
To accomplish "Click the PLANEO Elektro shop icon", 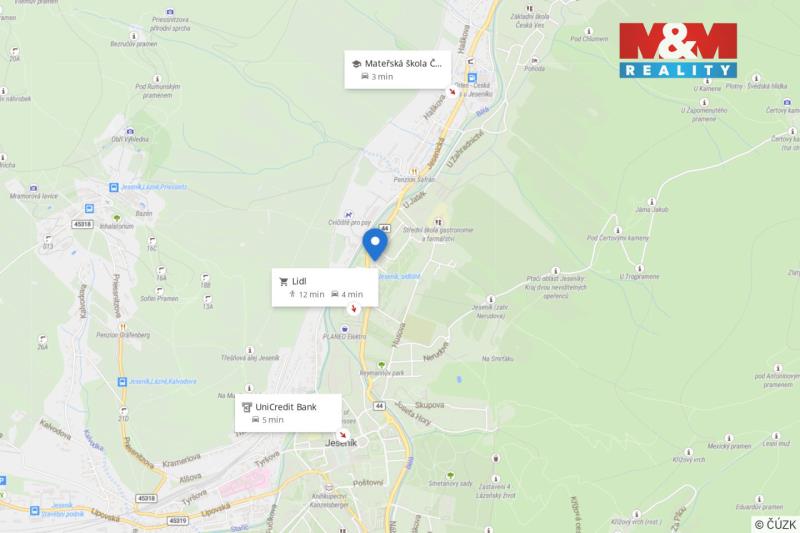I will 344,328.
